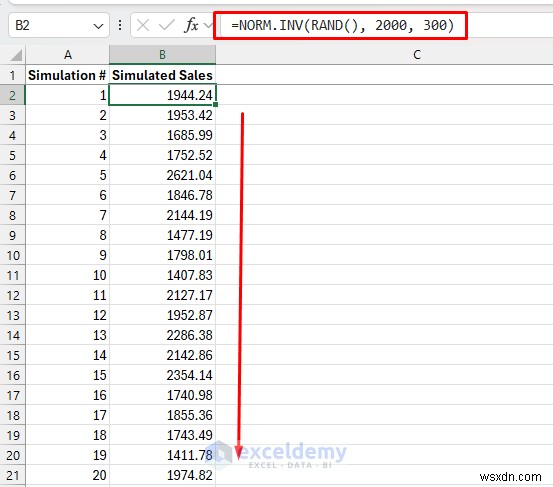Select cell containing 2621.04
Viewport: 553px width, 487px height.
(162, 175)
